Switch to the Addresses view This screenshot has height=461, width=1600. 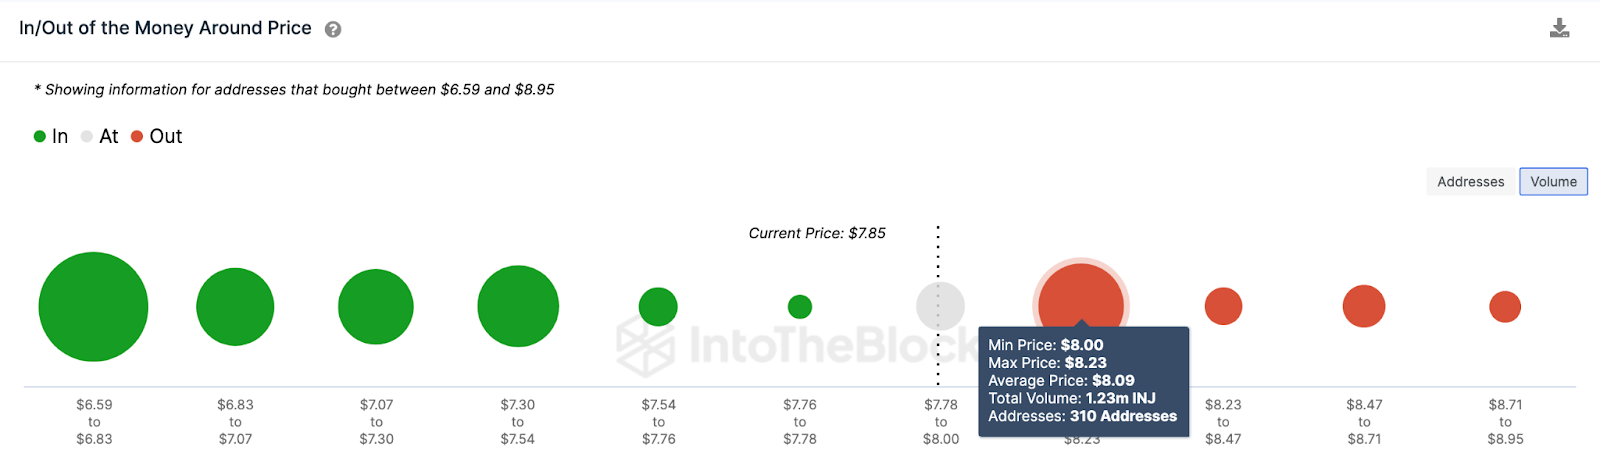coord(1470,182)
